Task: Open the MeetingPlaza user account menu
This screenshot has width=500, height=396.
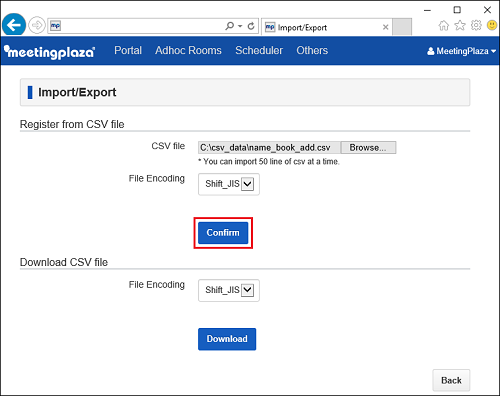Action: tap(461, 51)
